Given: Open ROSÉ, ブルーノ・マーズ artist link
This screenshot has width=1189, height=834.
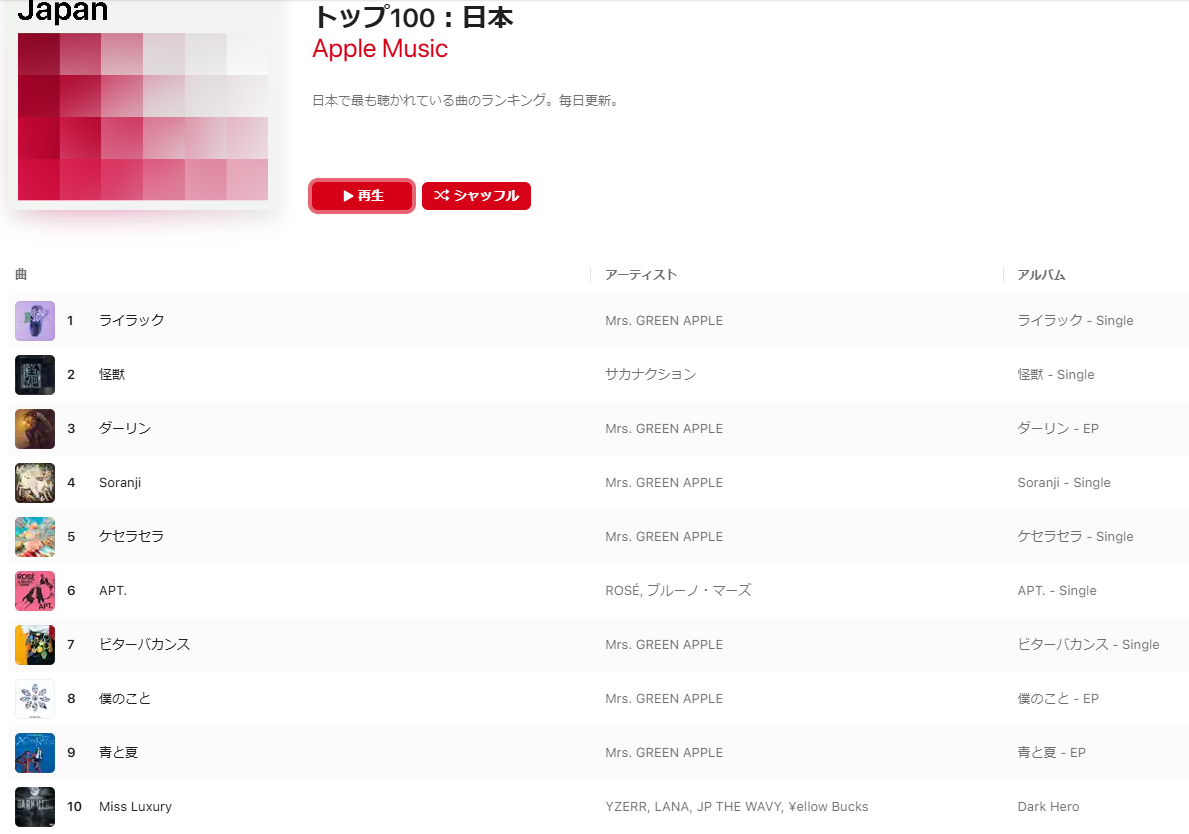Looking at the screenshot, I should point(678,591).
